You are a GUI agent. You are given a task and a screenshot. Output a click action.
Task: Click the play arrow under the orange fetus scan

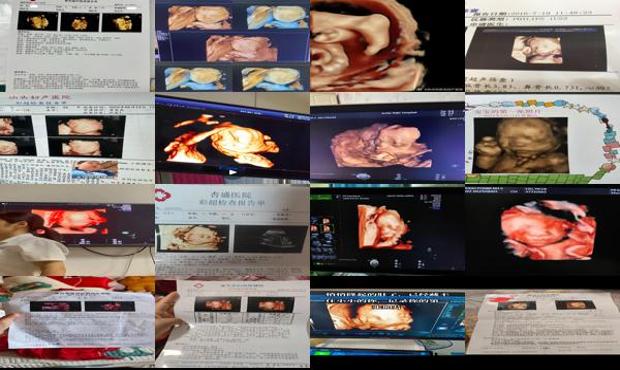(x=233, y=172)
